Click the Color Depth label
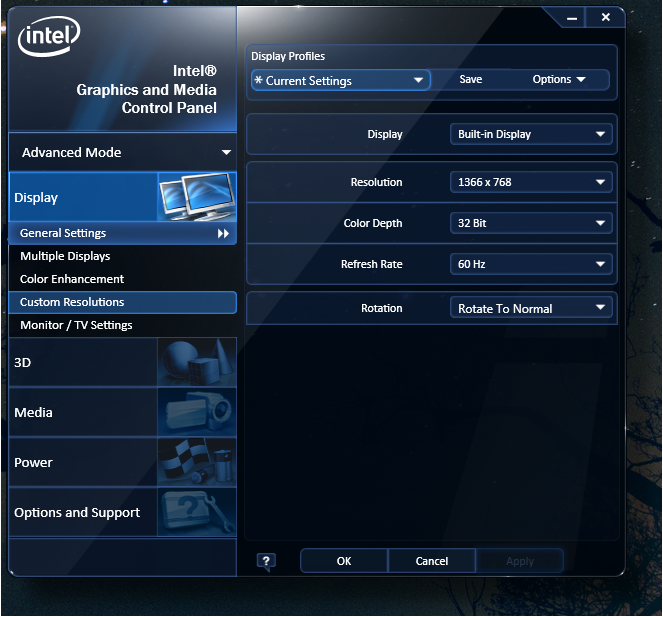This screenshot has width=663, height=617. click(x=373, y=223)
